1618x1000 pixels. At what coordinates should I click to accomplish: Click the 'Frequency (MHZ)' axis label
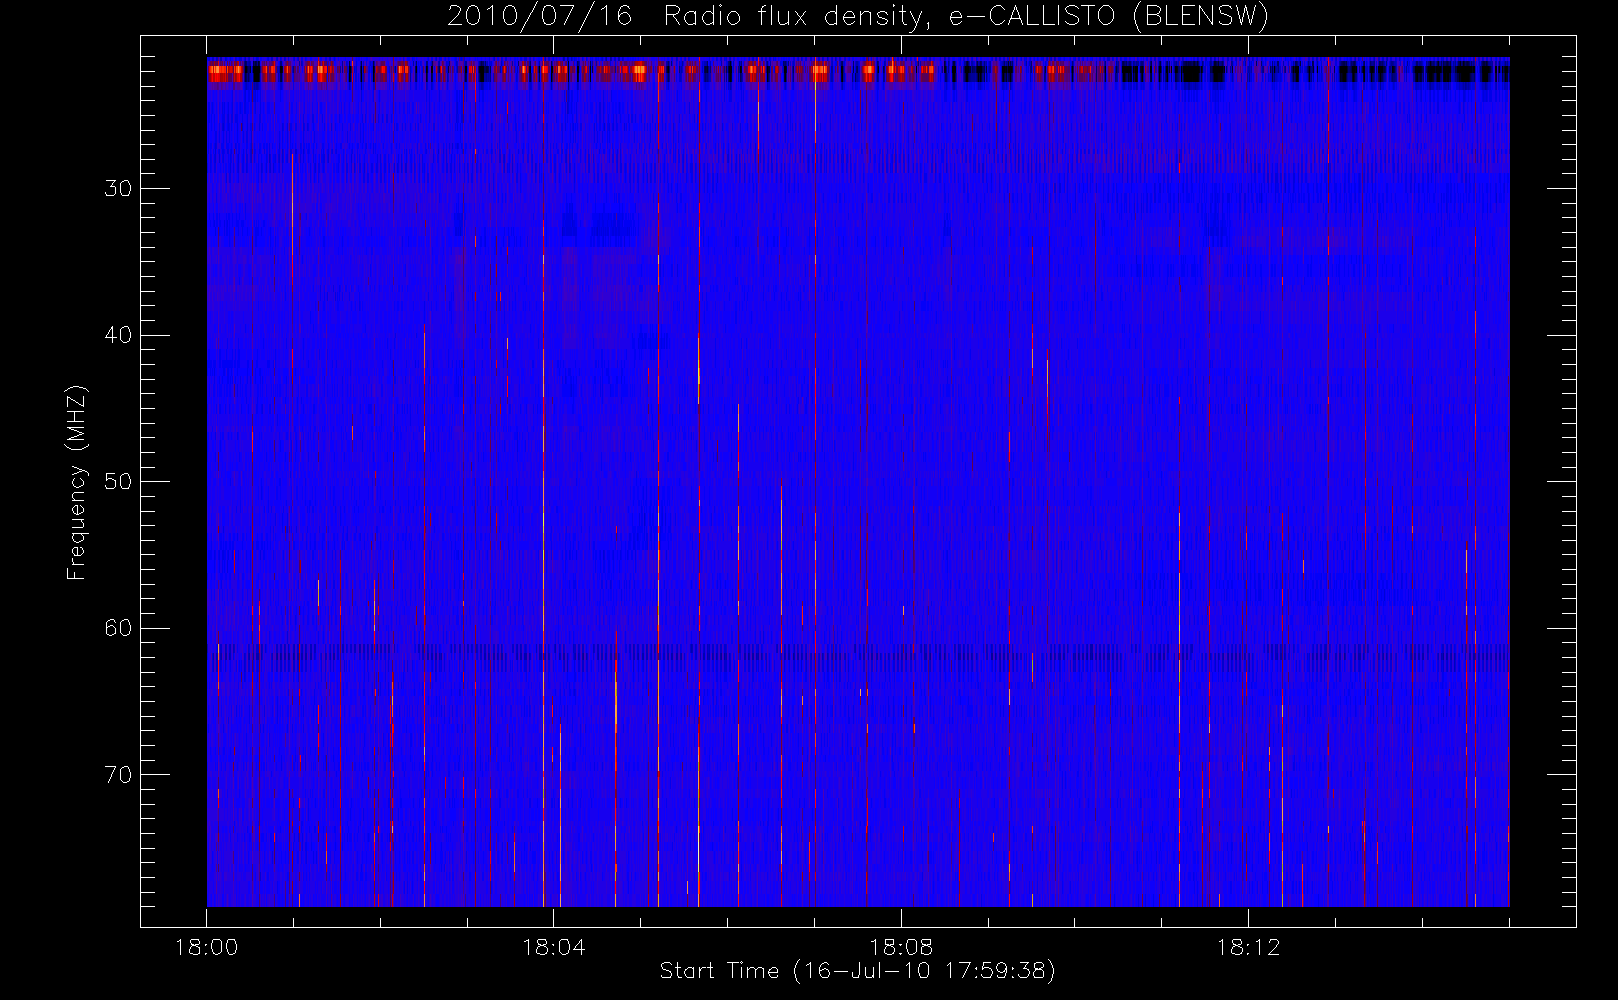point(77,482)
